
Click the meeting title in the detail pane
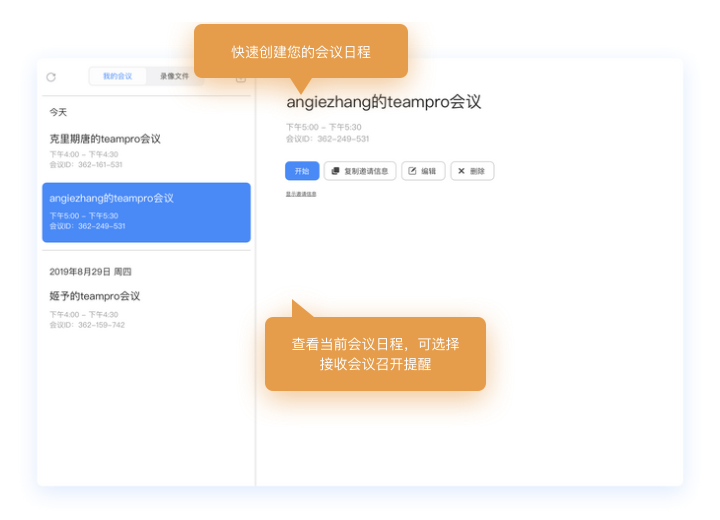pyautogui.click(x=384, y=102)
